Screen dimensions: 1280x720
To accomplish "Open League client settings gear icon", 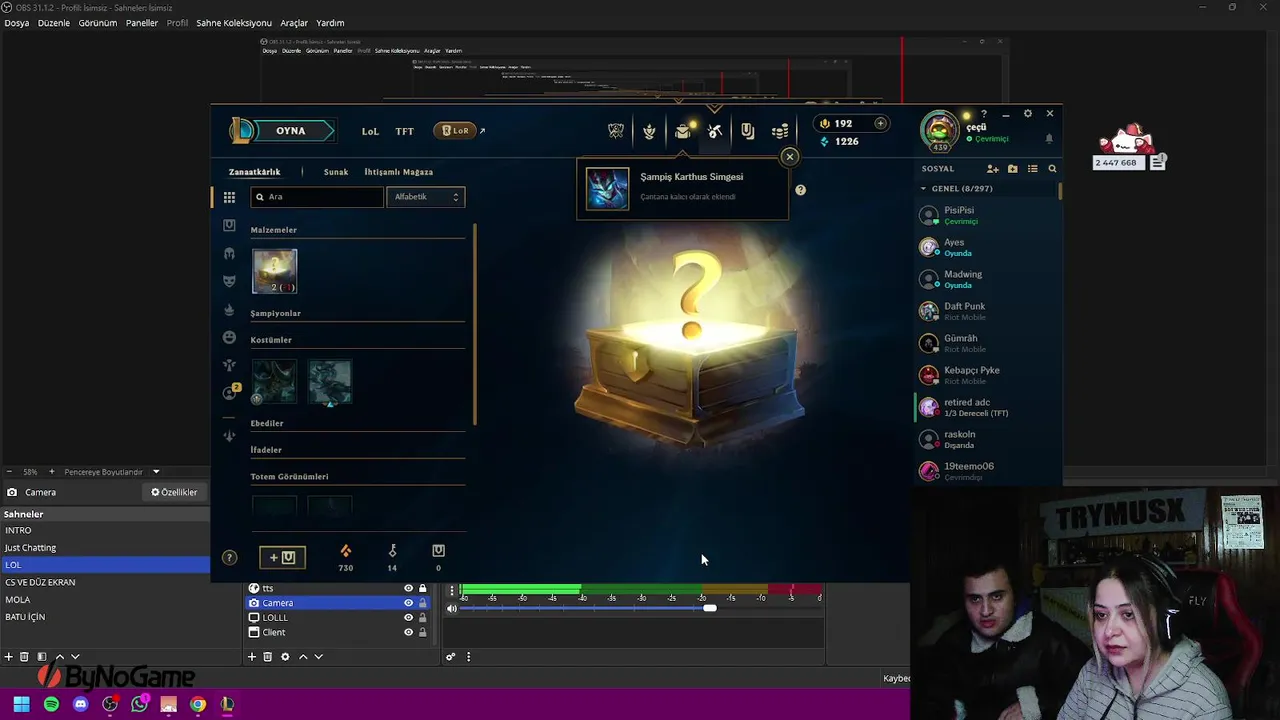I will tap(1027, 114).
